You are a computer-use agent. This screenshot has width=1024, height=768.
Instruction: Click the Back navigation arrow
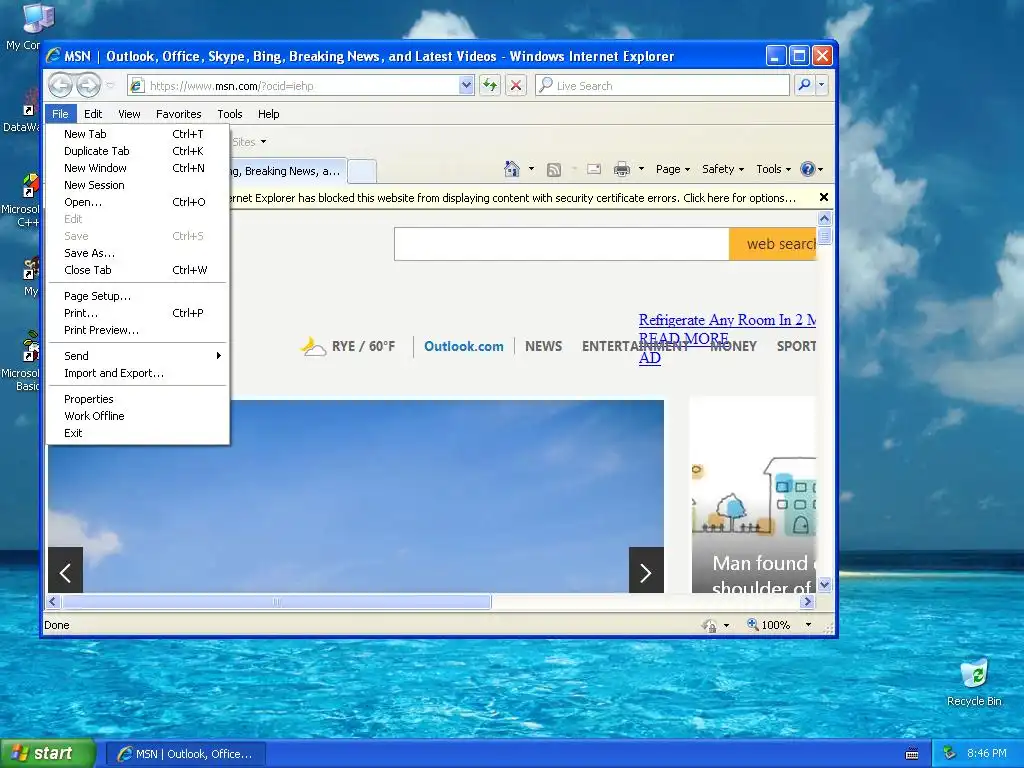pyautogui.click(x=61, y=85)
